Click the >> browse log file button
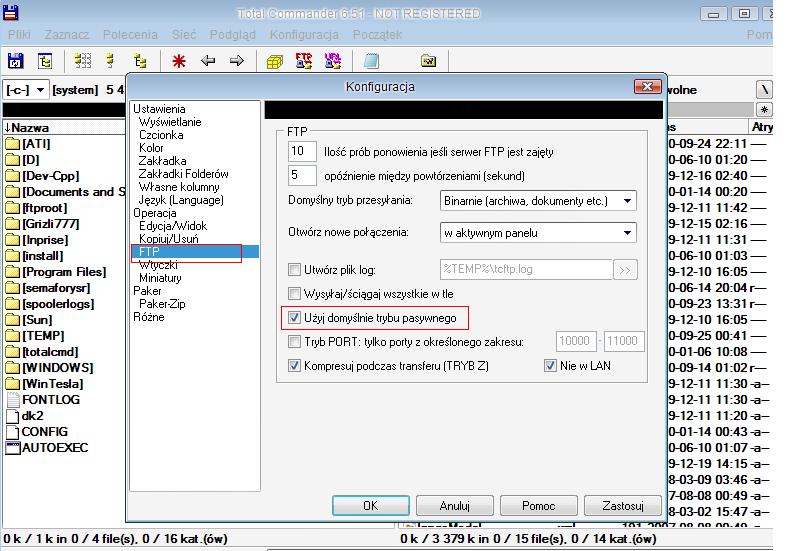The height and width of the screenshot is (551, 808). [x=625, y=270]
